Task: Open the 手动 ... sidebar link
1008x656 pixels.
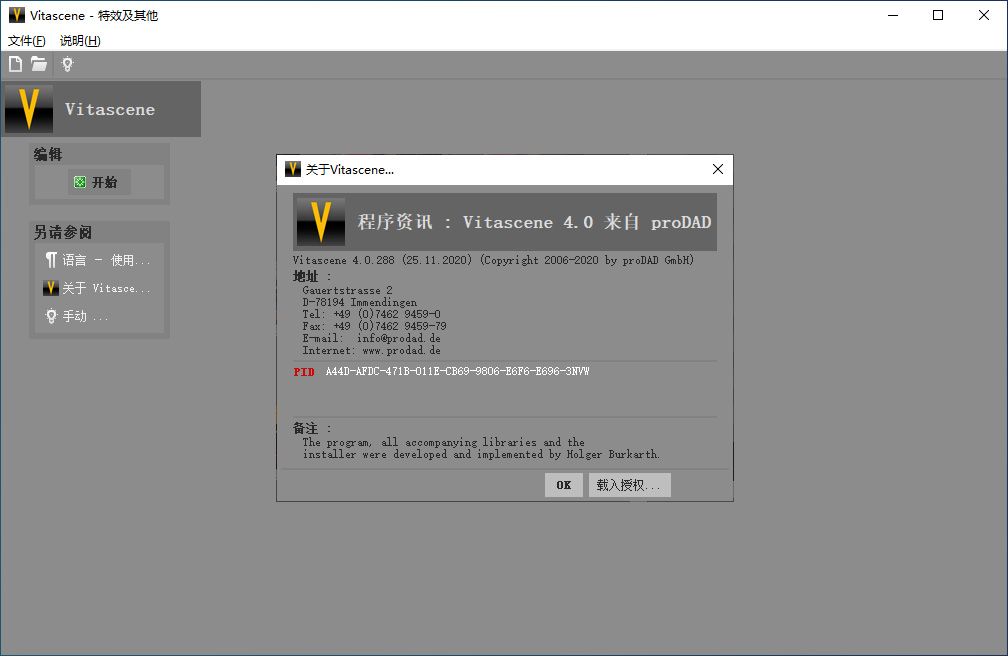Action: pyautogui.click(x=77, y=316)
